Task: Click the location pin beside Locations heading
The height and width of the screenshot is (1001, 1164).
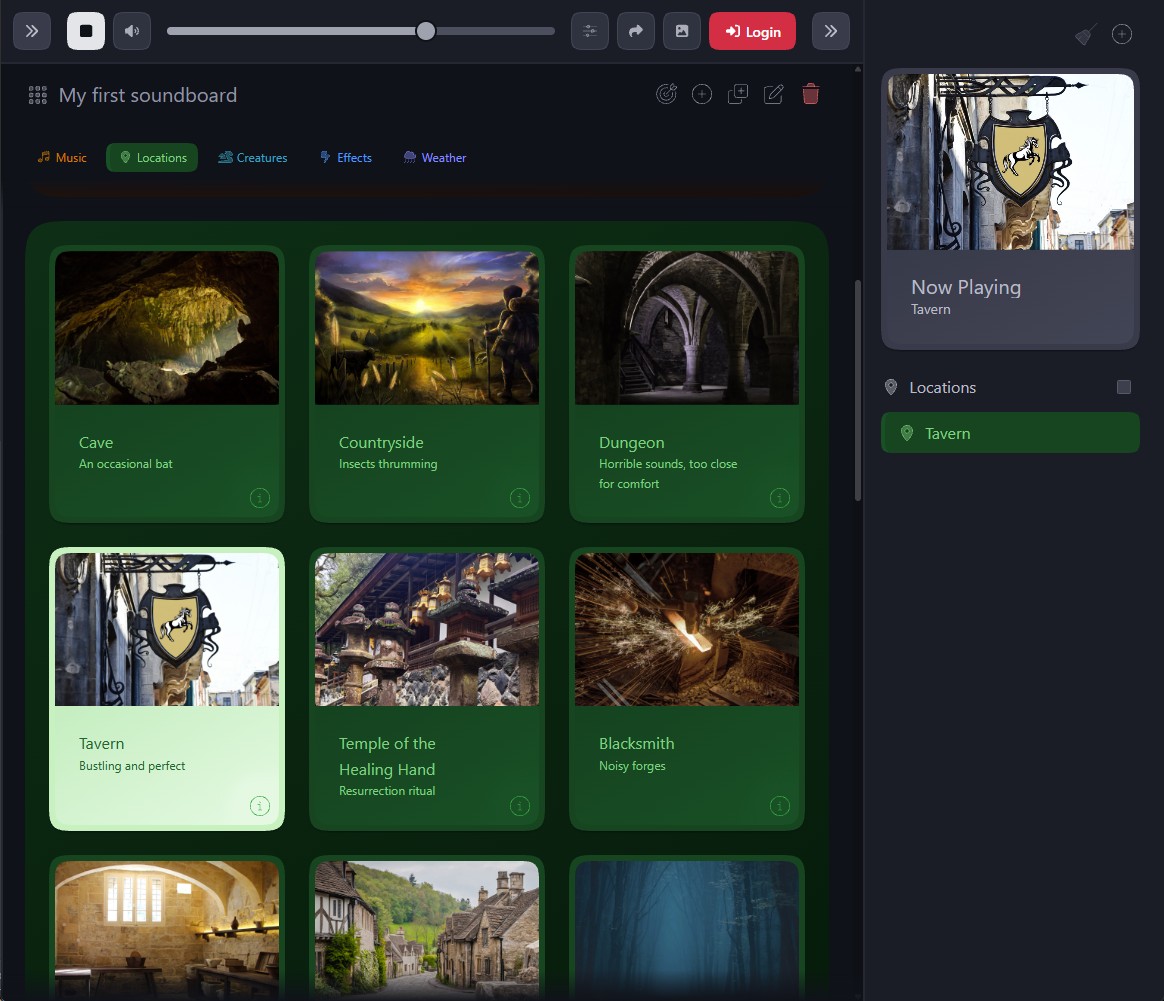Action: [891, 387]
